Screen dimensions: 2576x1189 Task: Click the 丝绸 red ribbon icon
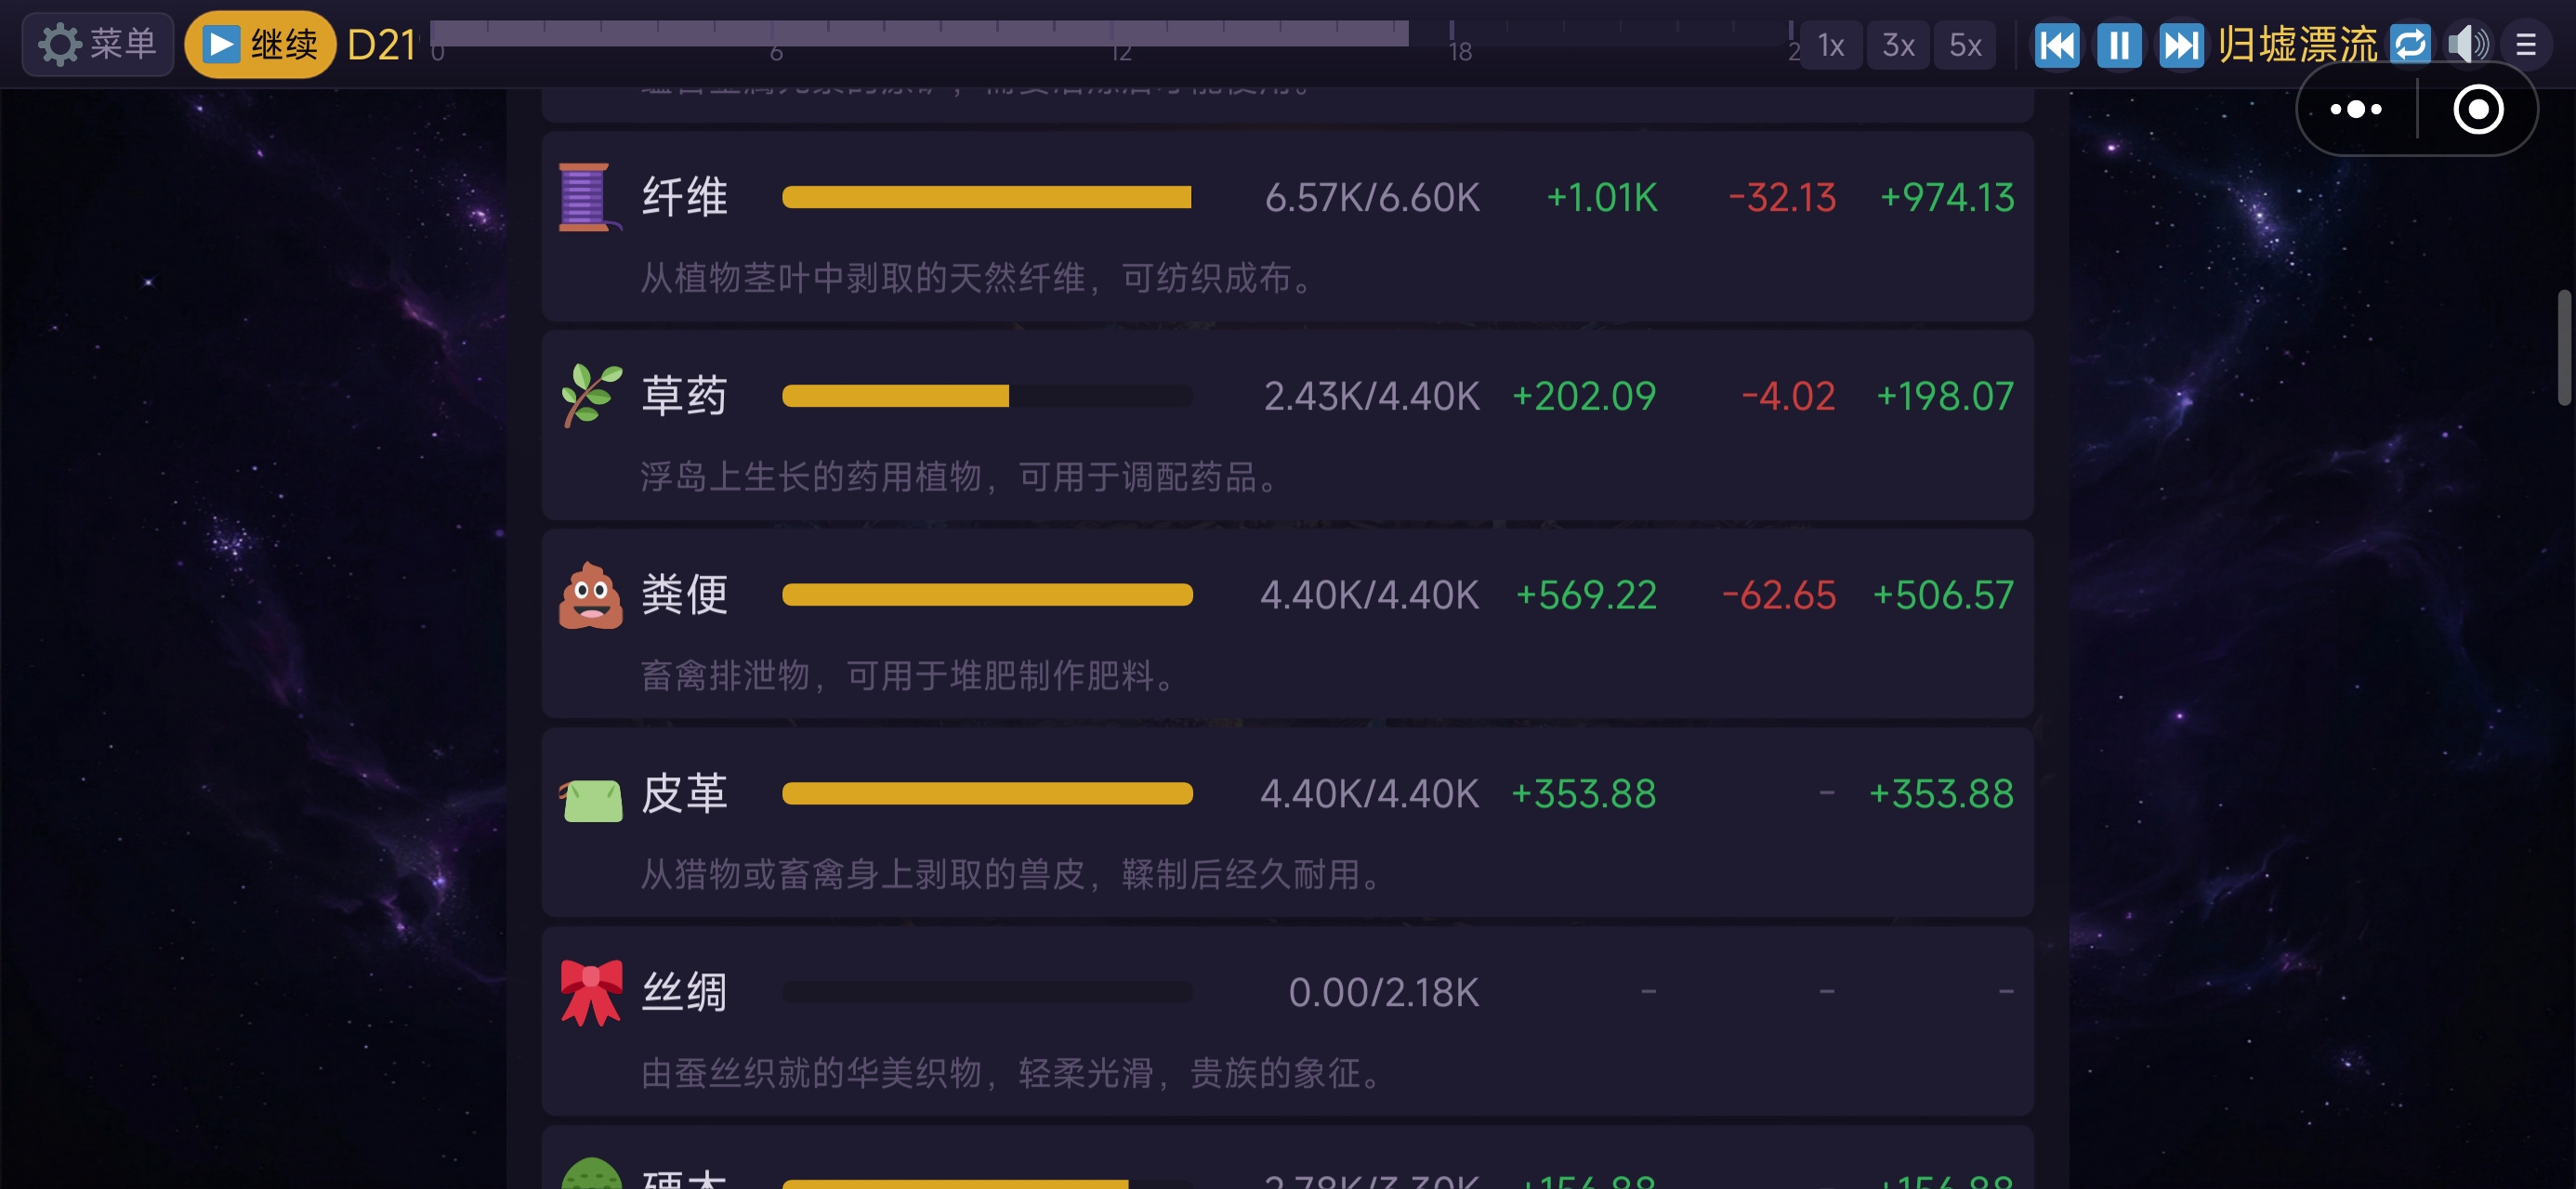click(x=590, y=992)
